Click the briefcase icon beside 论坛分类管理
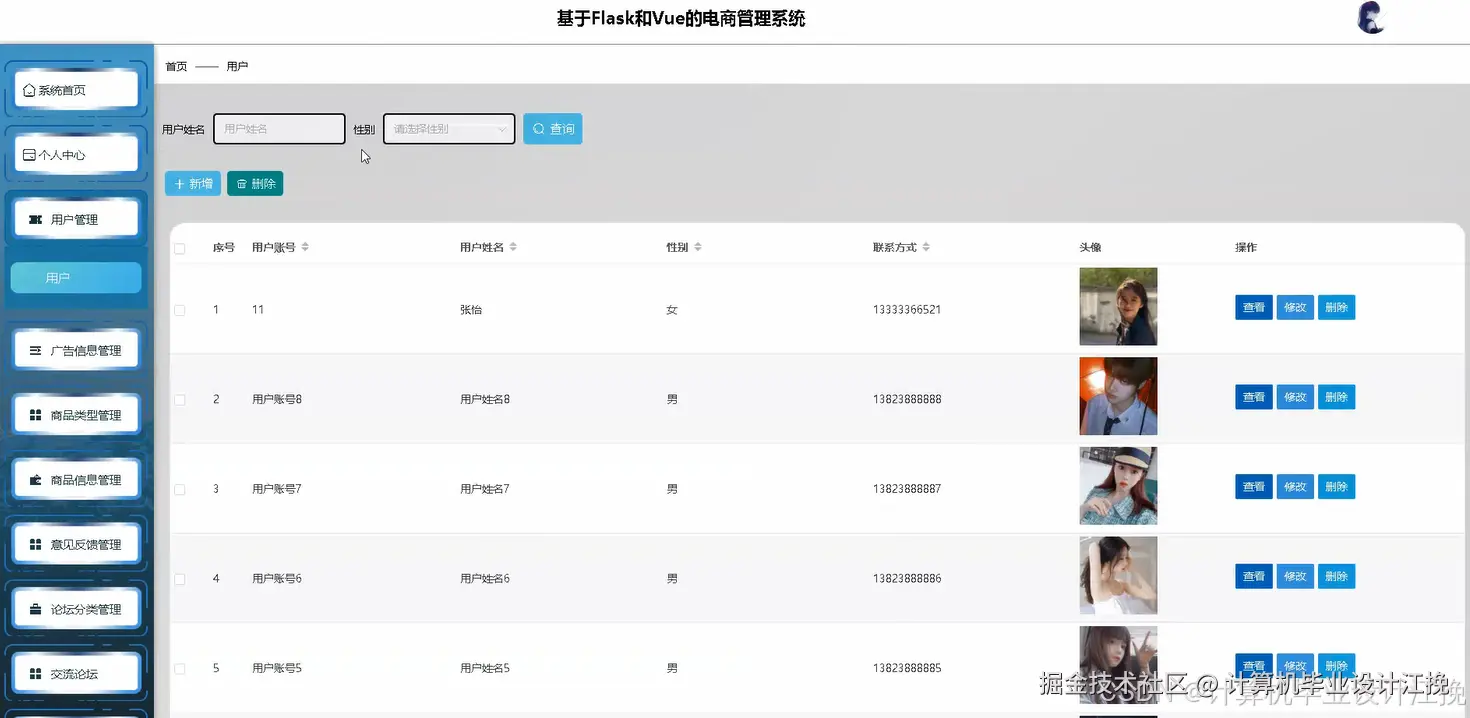 coord(35,609)
